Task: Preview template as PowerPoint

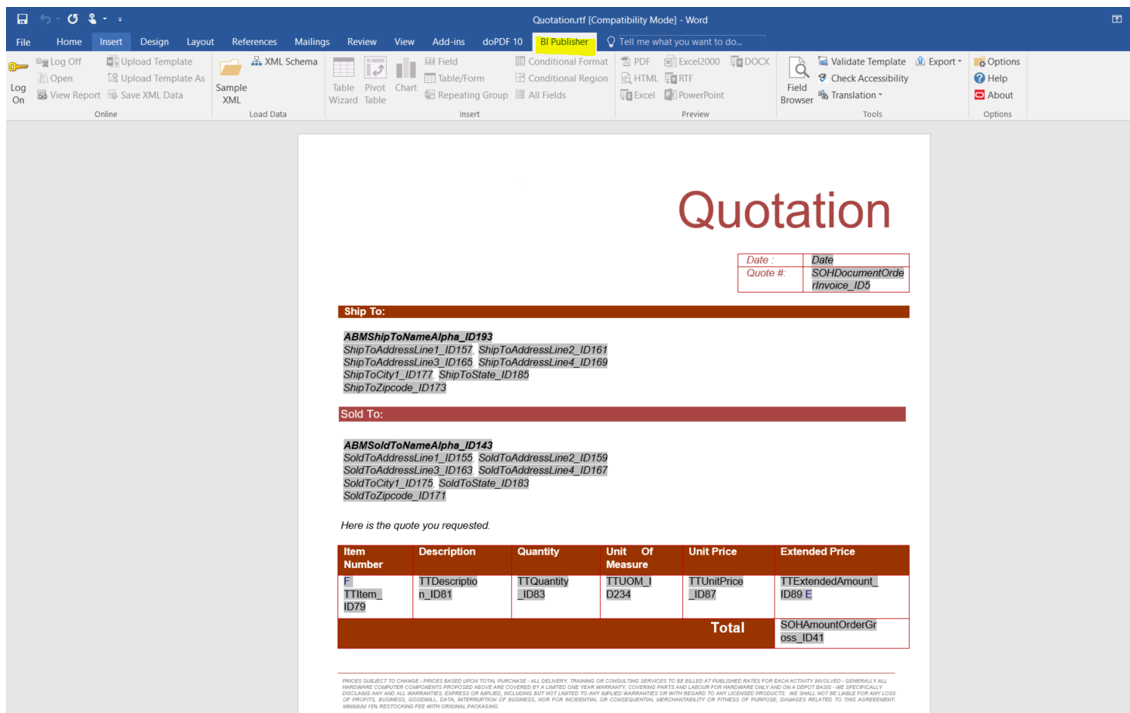Action: pyautogui.click(x=694, y=95)
